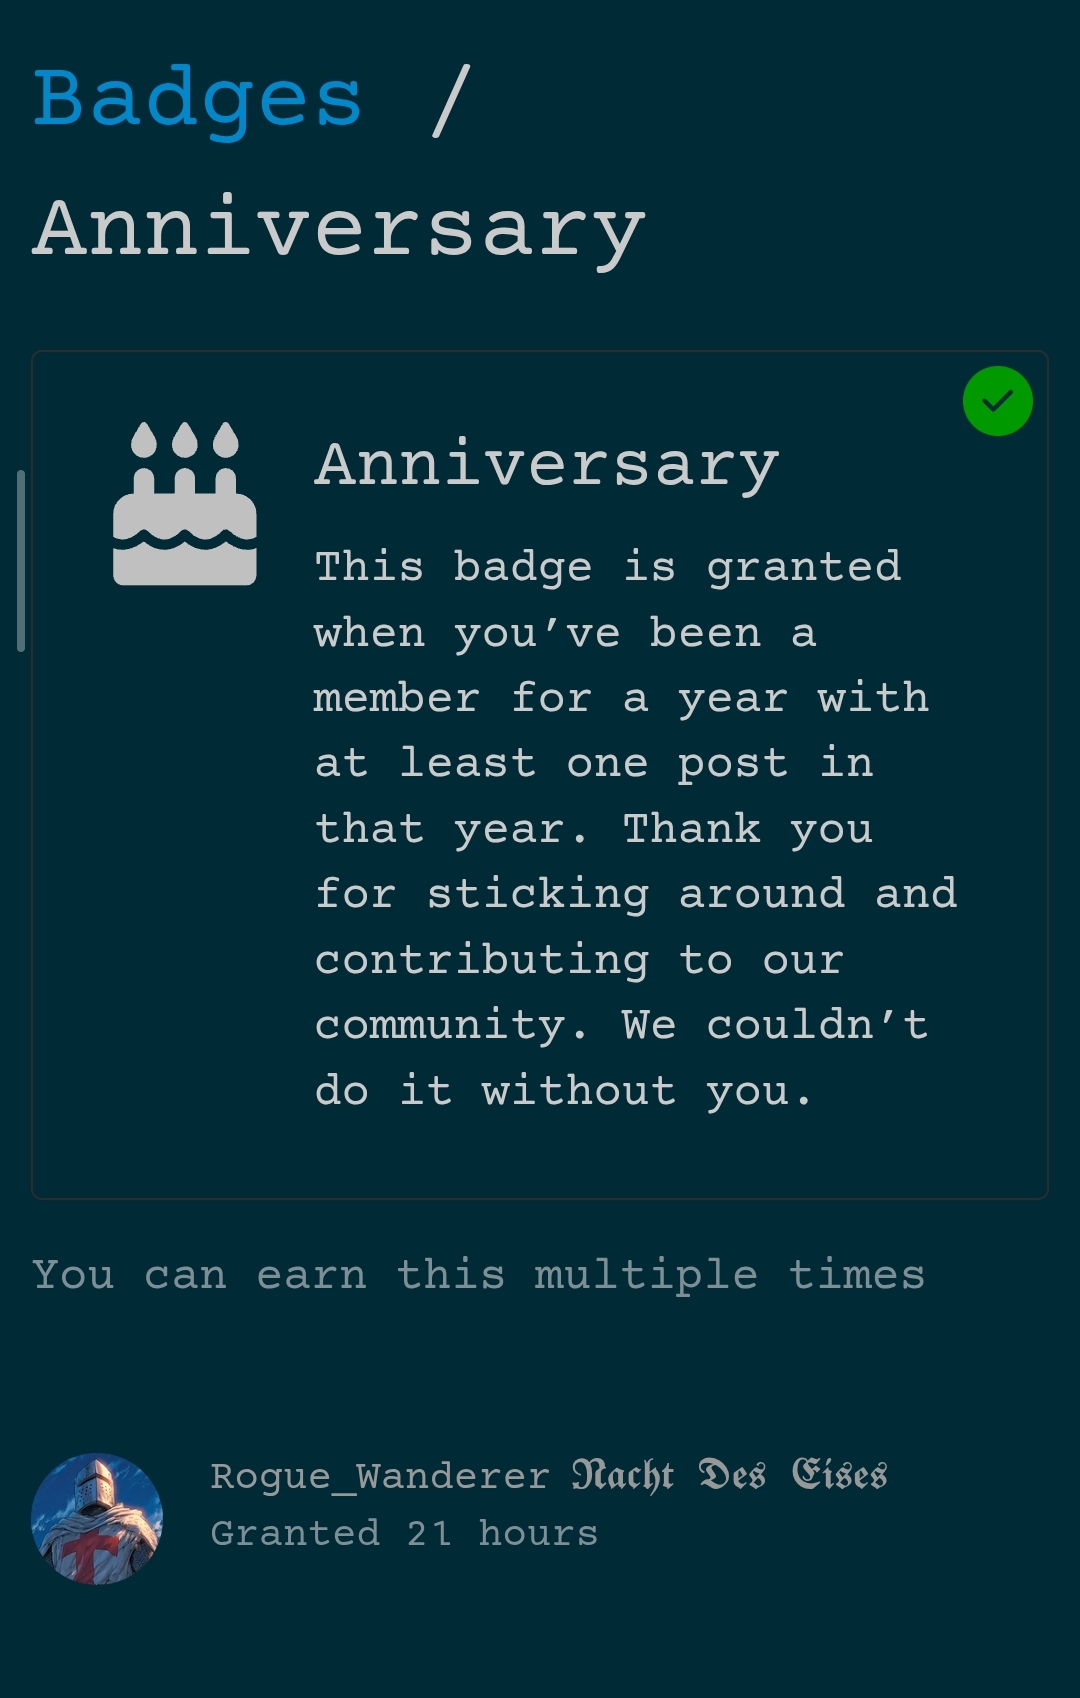Click the "Granted 21 hours" timestamp
This screenshot has width=1080, height=1698.
tap(404, 1533)
